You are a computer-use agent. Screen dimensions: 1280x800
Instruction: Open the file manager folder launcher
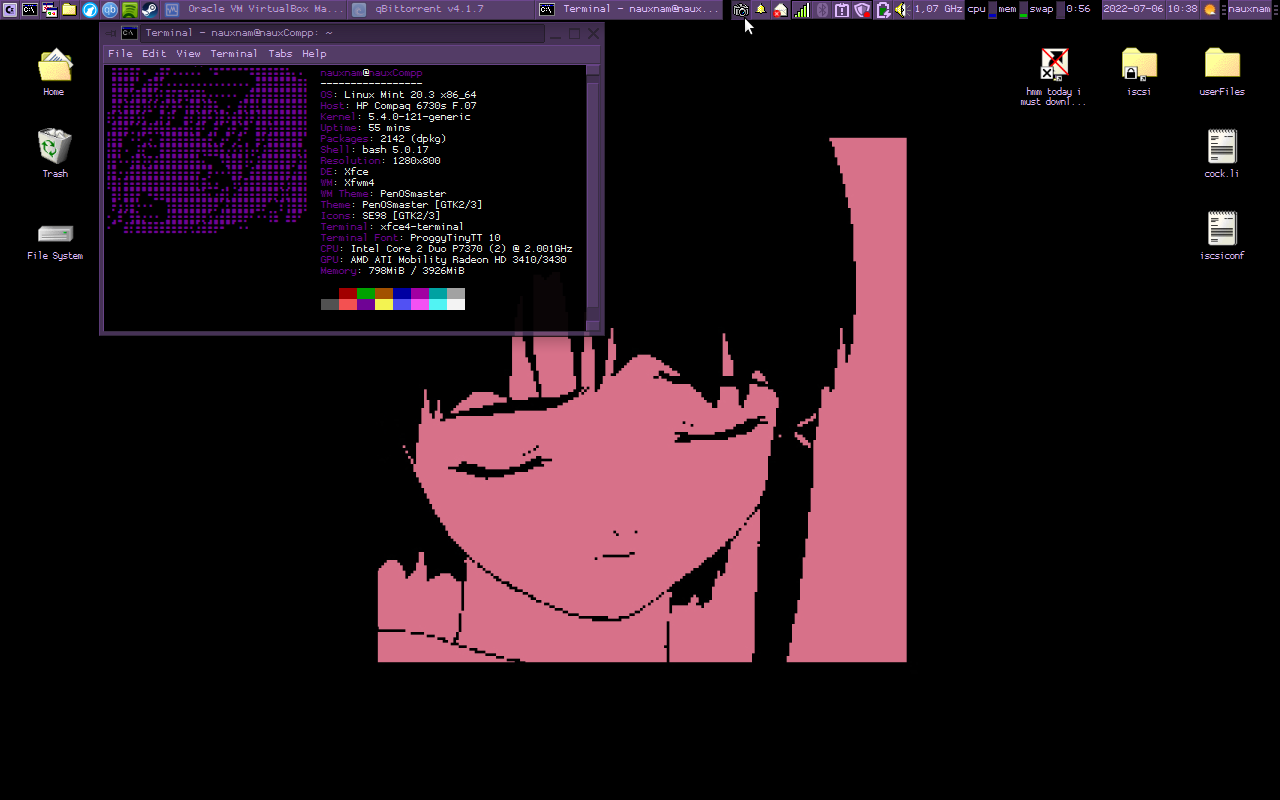pos(69,9)
